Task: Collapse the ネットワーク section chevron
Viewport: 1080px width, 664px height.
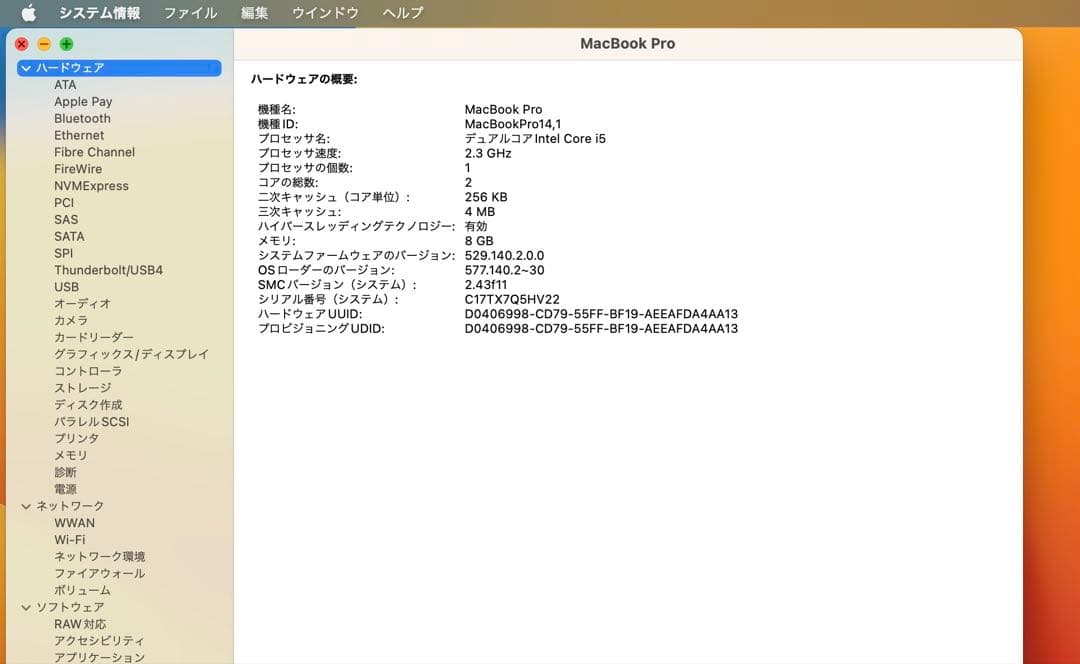Action: [26, 507]
